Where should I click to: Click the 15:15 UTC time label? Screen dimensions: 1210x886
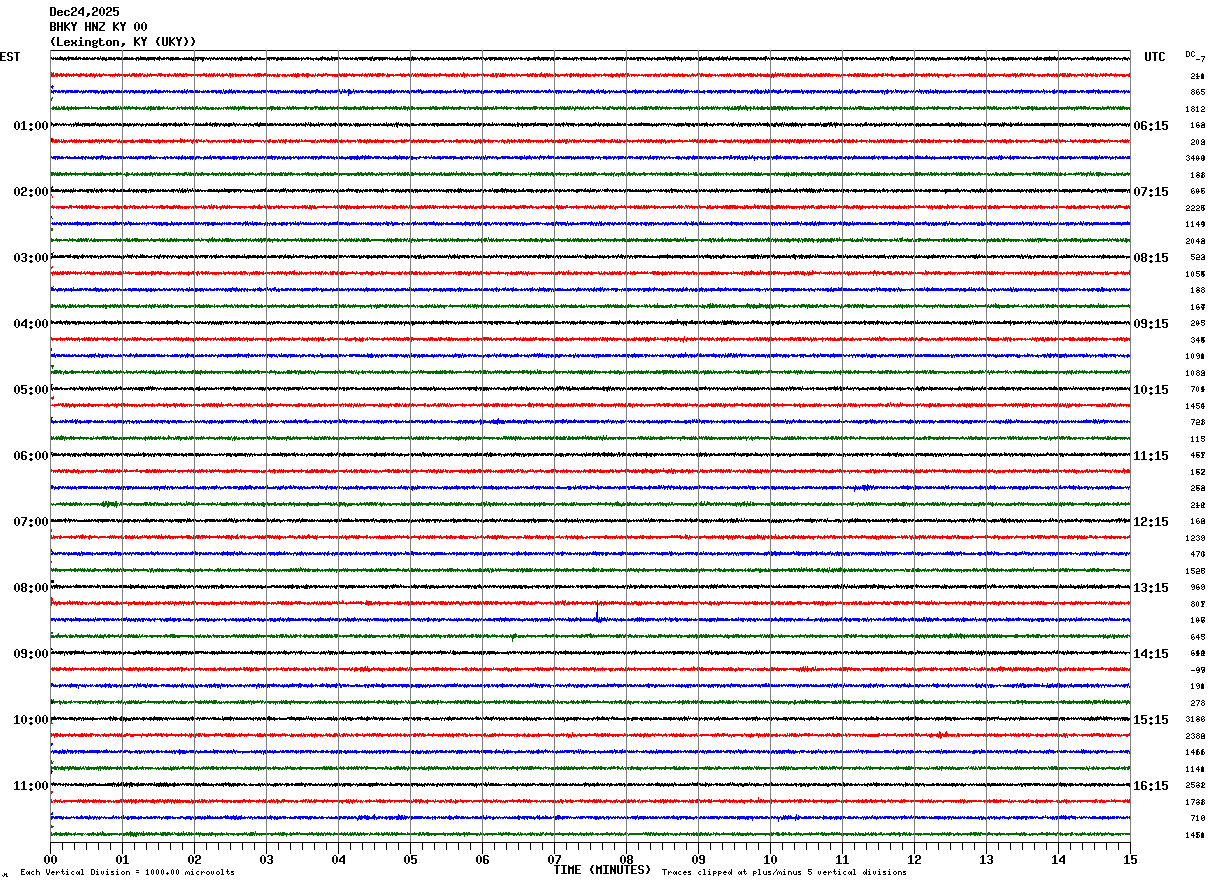(1151, 720)
